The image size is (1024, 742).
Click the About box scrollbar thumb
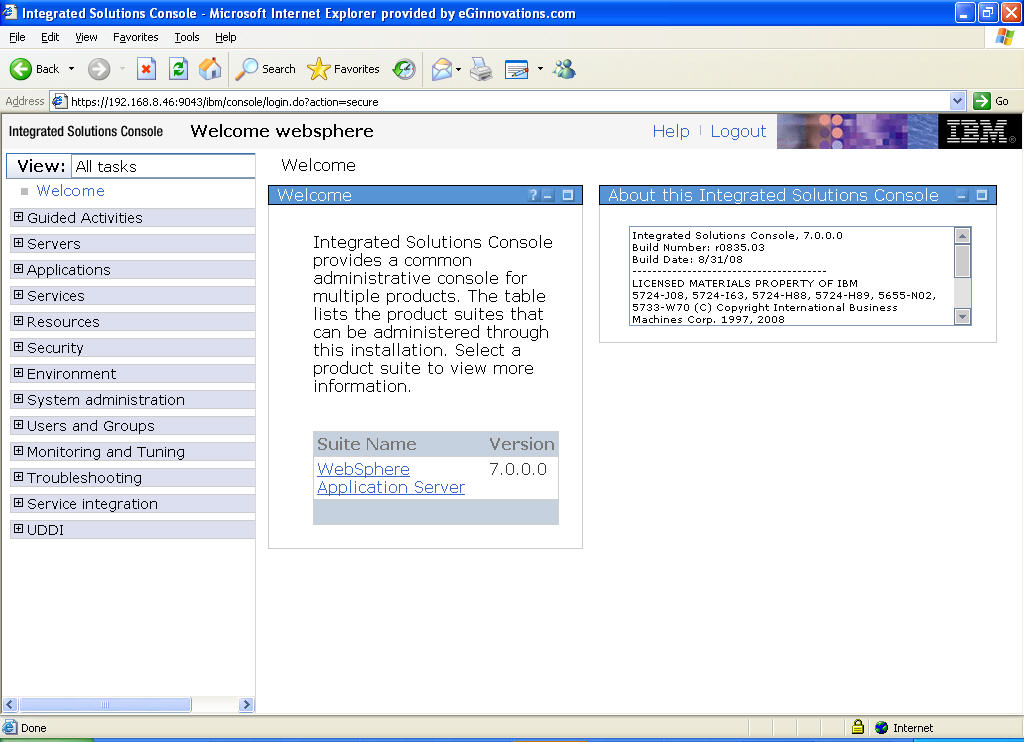coord(962,261)
